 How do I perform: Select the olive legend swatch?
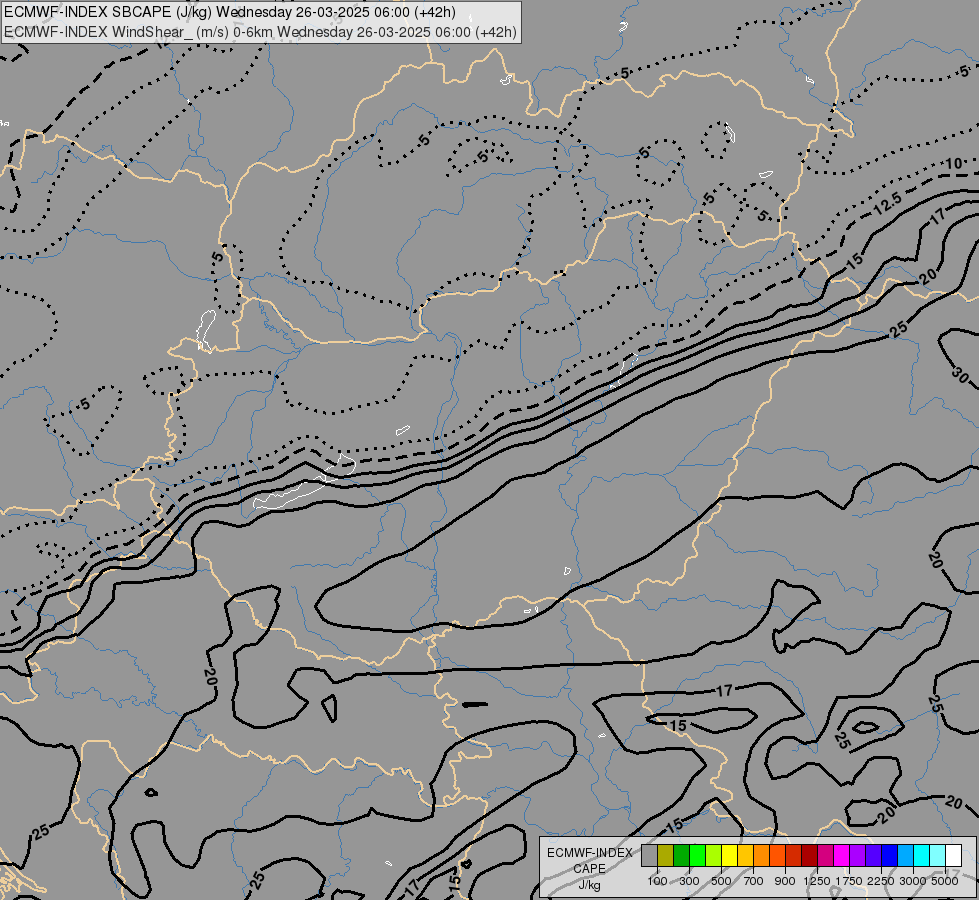coord(666,855)
